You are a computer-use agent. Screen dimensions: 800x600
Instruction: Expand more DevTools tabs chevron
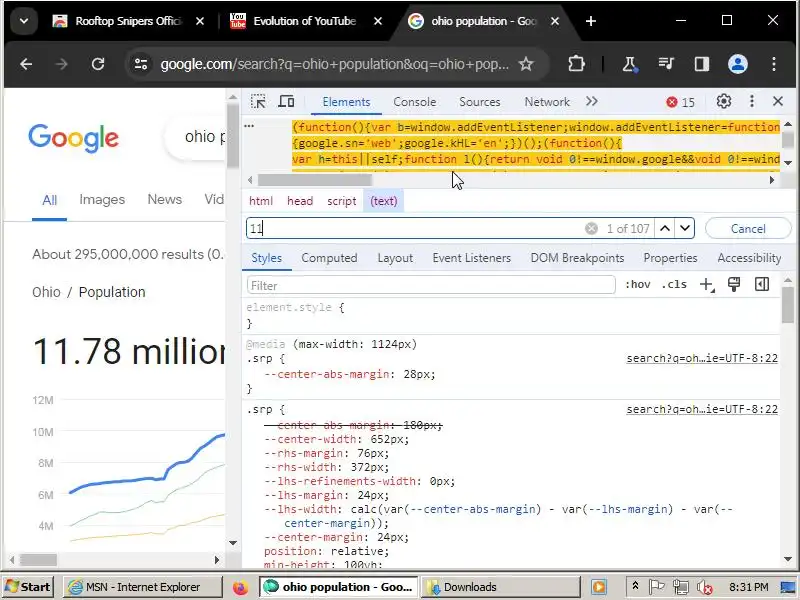coord(591,102)
